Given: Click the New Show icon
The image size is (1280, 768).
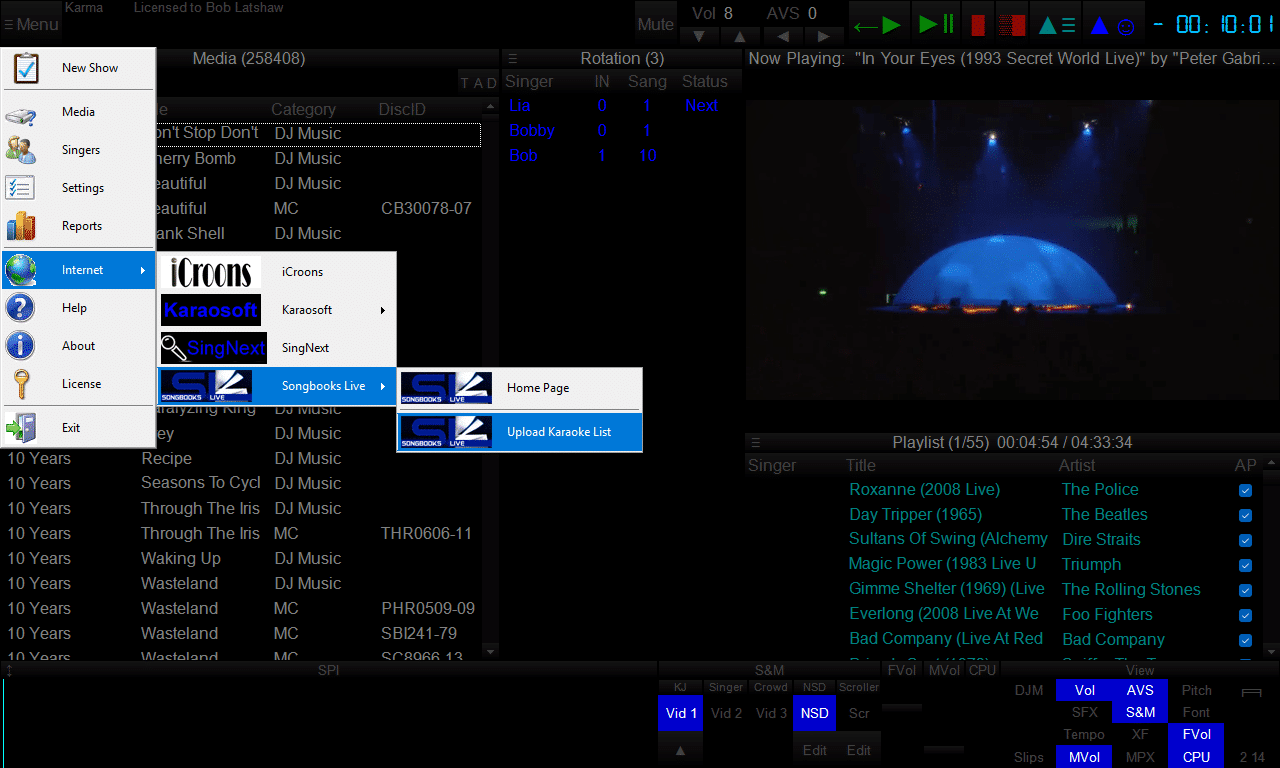Looking at the screenshot, I should [x=27, y=67].
